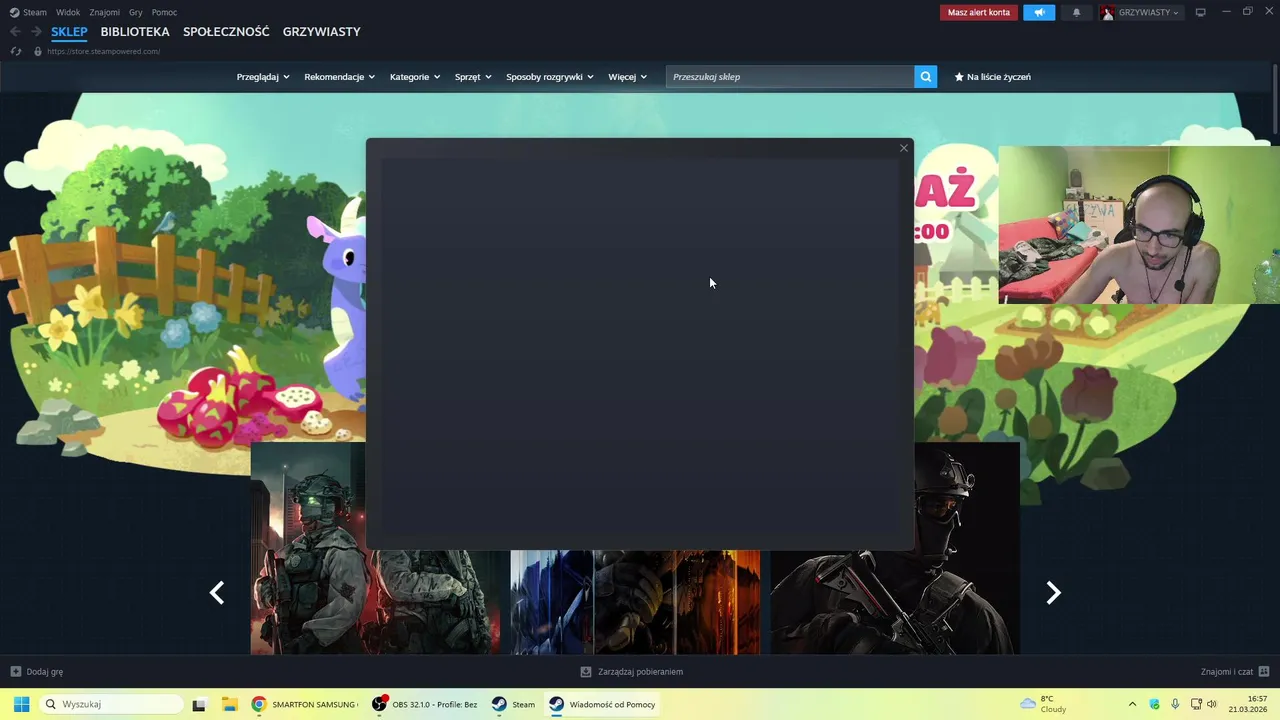Click the GRZYWIASTY avatar picture
Screen dimensions: 1280x720
pyautogui.click(x=1108, y=12)
